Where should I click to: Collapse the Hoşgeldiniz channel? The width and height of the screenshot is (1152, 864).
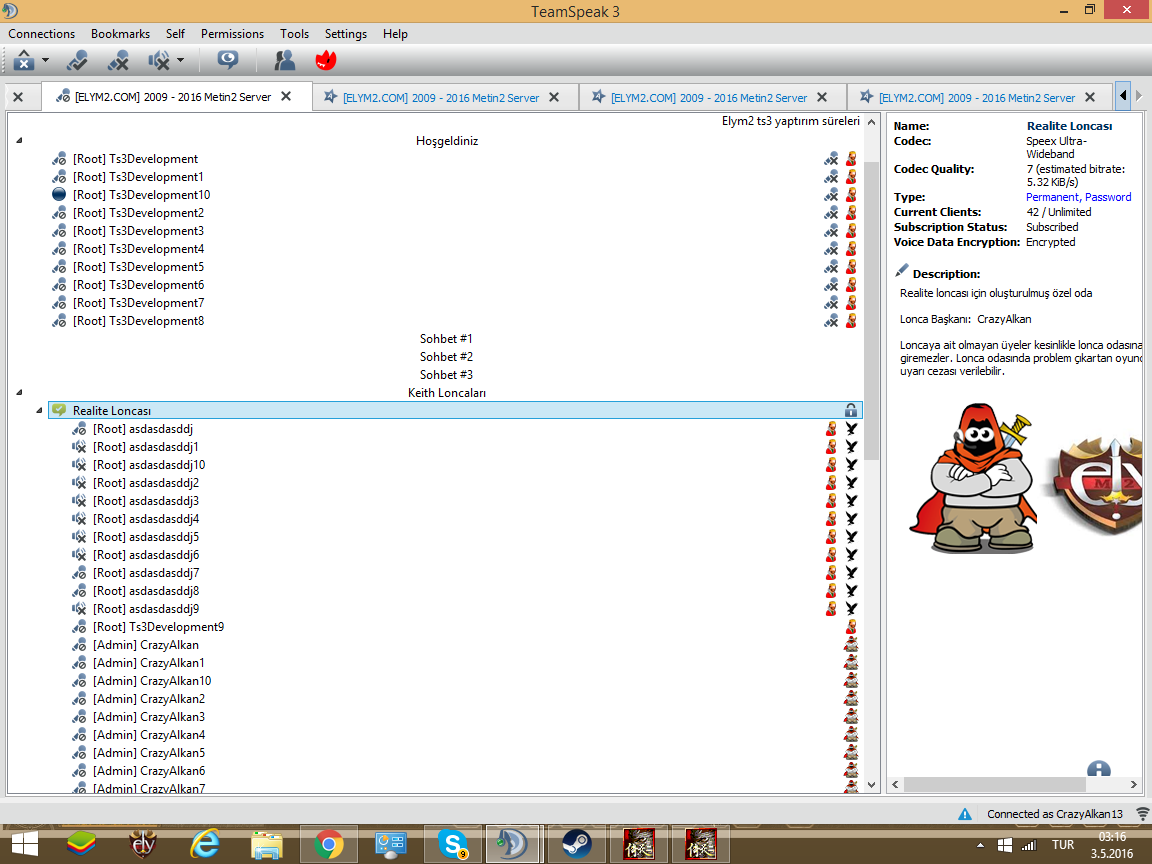pos(19,140)
